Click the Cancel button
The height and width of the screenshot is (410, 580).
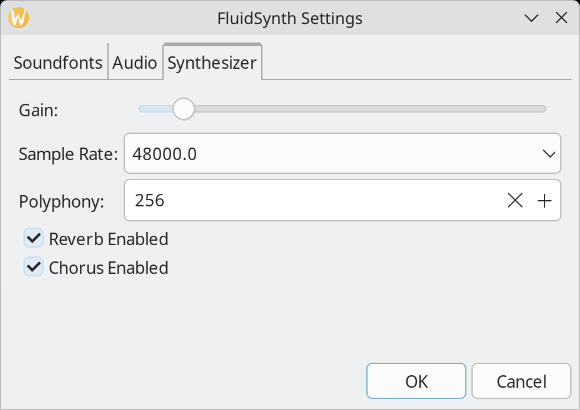(522, 381)
